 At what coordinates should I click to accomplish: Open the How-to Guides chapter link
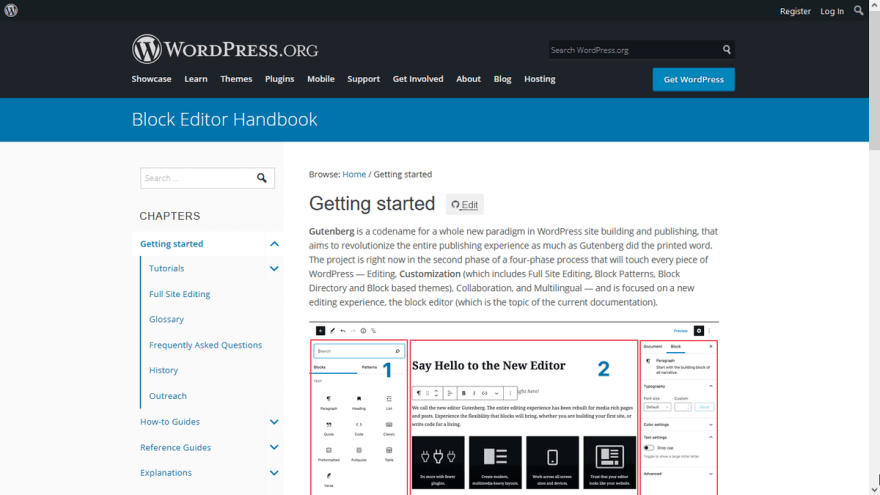pyautogui.click(x=170, y=422)
